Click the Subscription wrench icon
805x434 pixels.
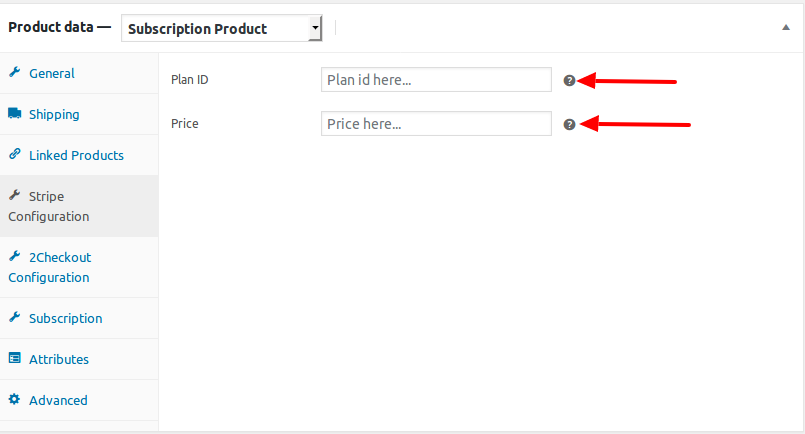point(15,317)
